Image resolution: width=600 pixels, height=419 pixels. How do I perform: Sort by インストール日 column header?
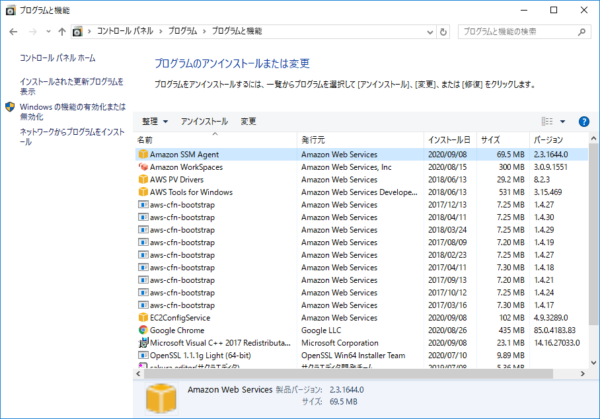pyautogui.click(x=450, y=140)
